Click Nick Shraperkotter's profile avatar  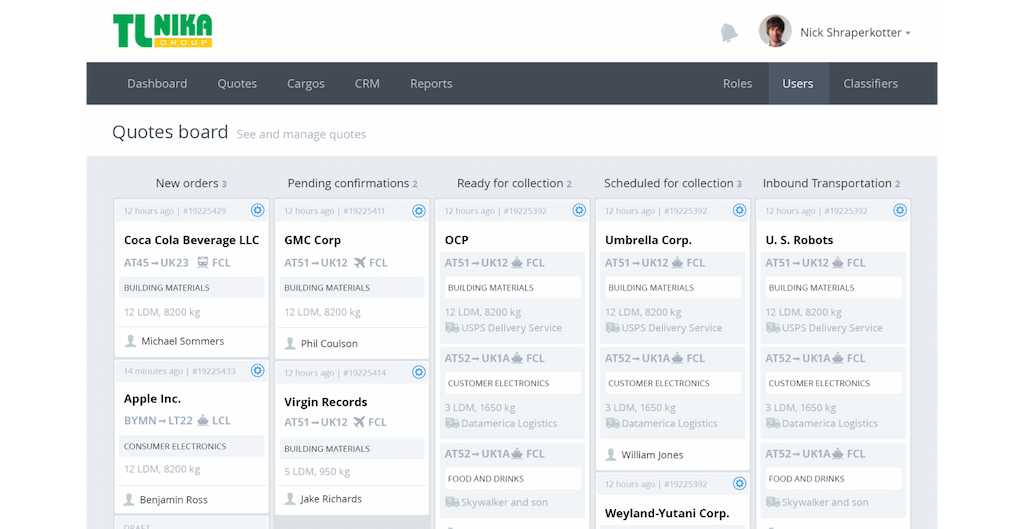tap(775, 31)
